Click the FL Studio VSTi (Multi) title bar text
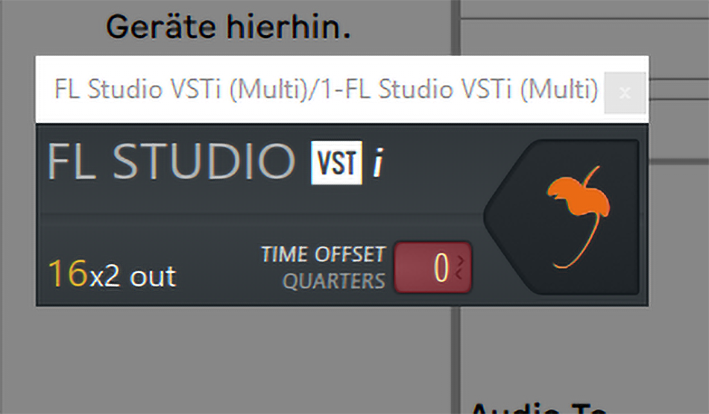The width and height of the screenshot is (709, 414). point(326,89)
